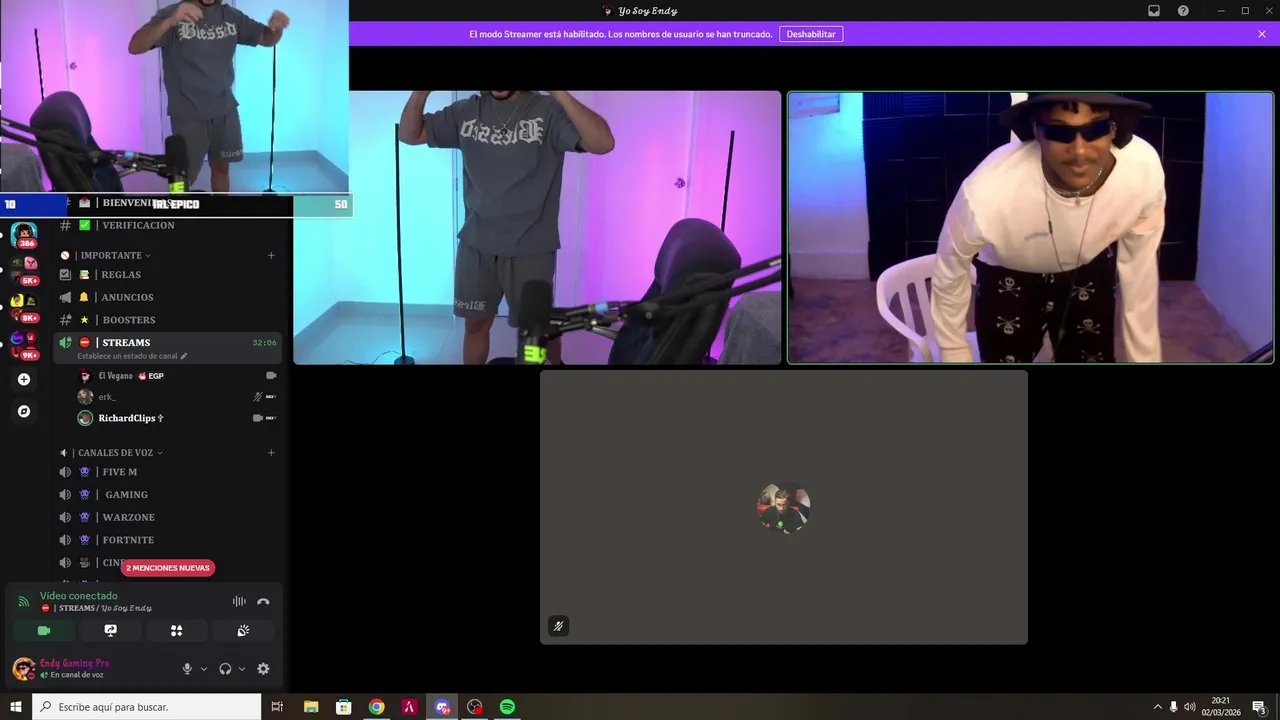Open the help icon in title bar

coord(1183,11)
